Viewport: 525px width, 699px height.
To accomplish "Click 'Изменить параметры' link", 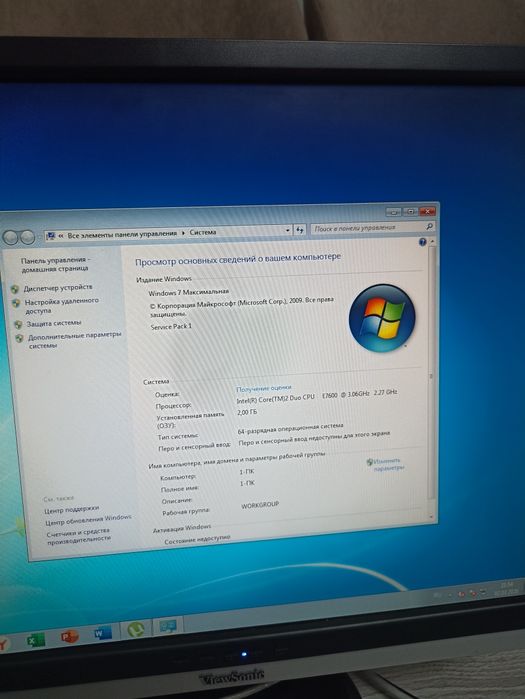I will (389, 464).
